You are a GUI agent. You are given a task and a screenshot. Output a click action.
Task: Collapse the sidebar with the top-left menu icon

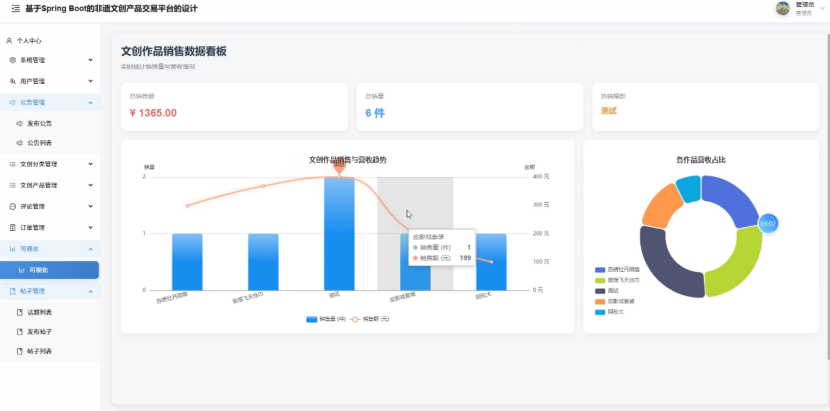pyautogui.click(x=15, y=9)
